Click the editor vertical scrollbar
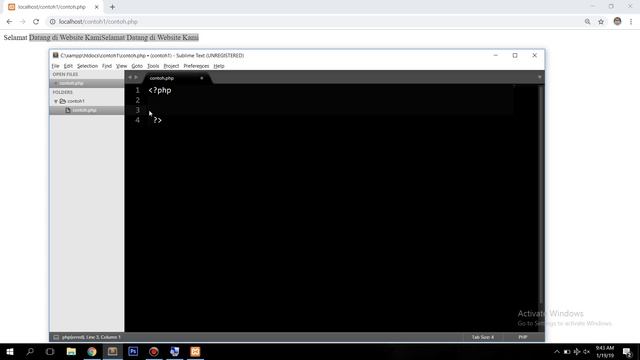Viewport: 640px width, 360px height. pyautogui.click(x=541, y=194)
